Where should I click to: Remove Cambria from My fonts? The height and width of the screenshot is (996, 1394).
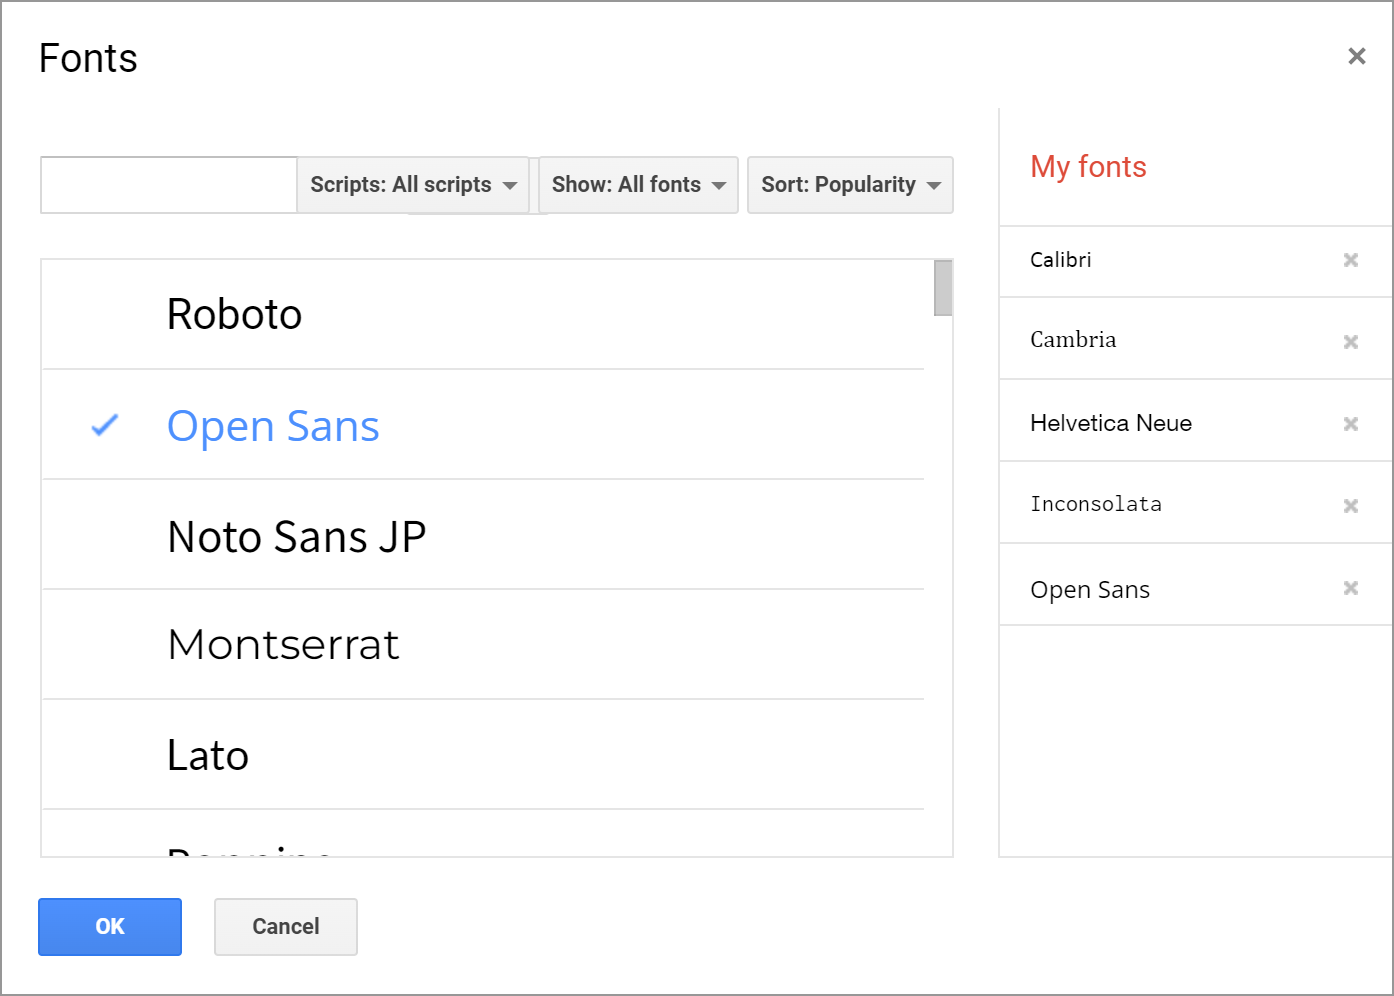1351,342
